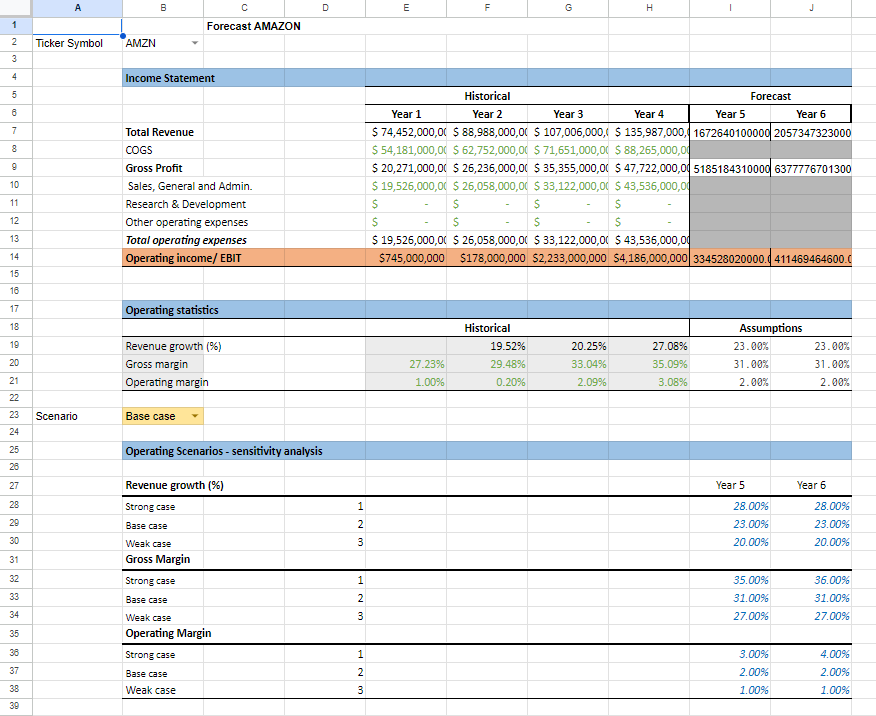Click Year 5 Strong case revenue growth 28.00%
876x716 pixels.
[730, 506]
